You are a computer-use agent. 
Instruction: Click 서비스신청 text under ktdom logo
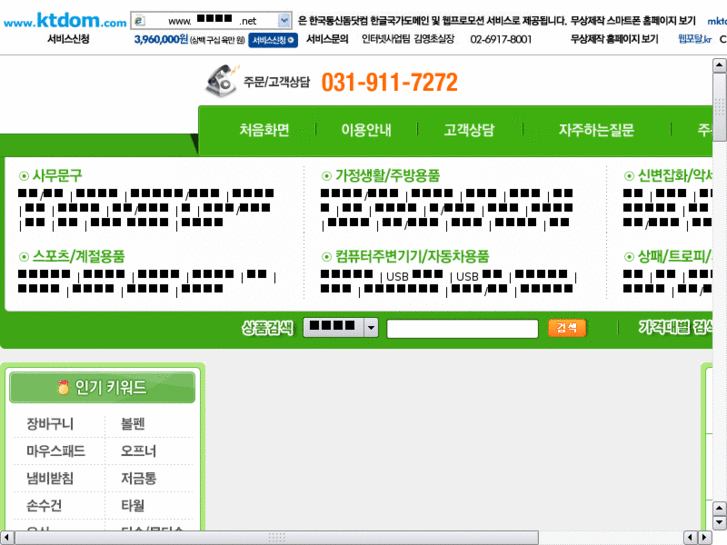point(68,39)
